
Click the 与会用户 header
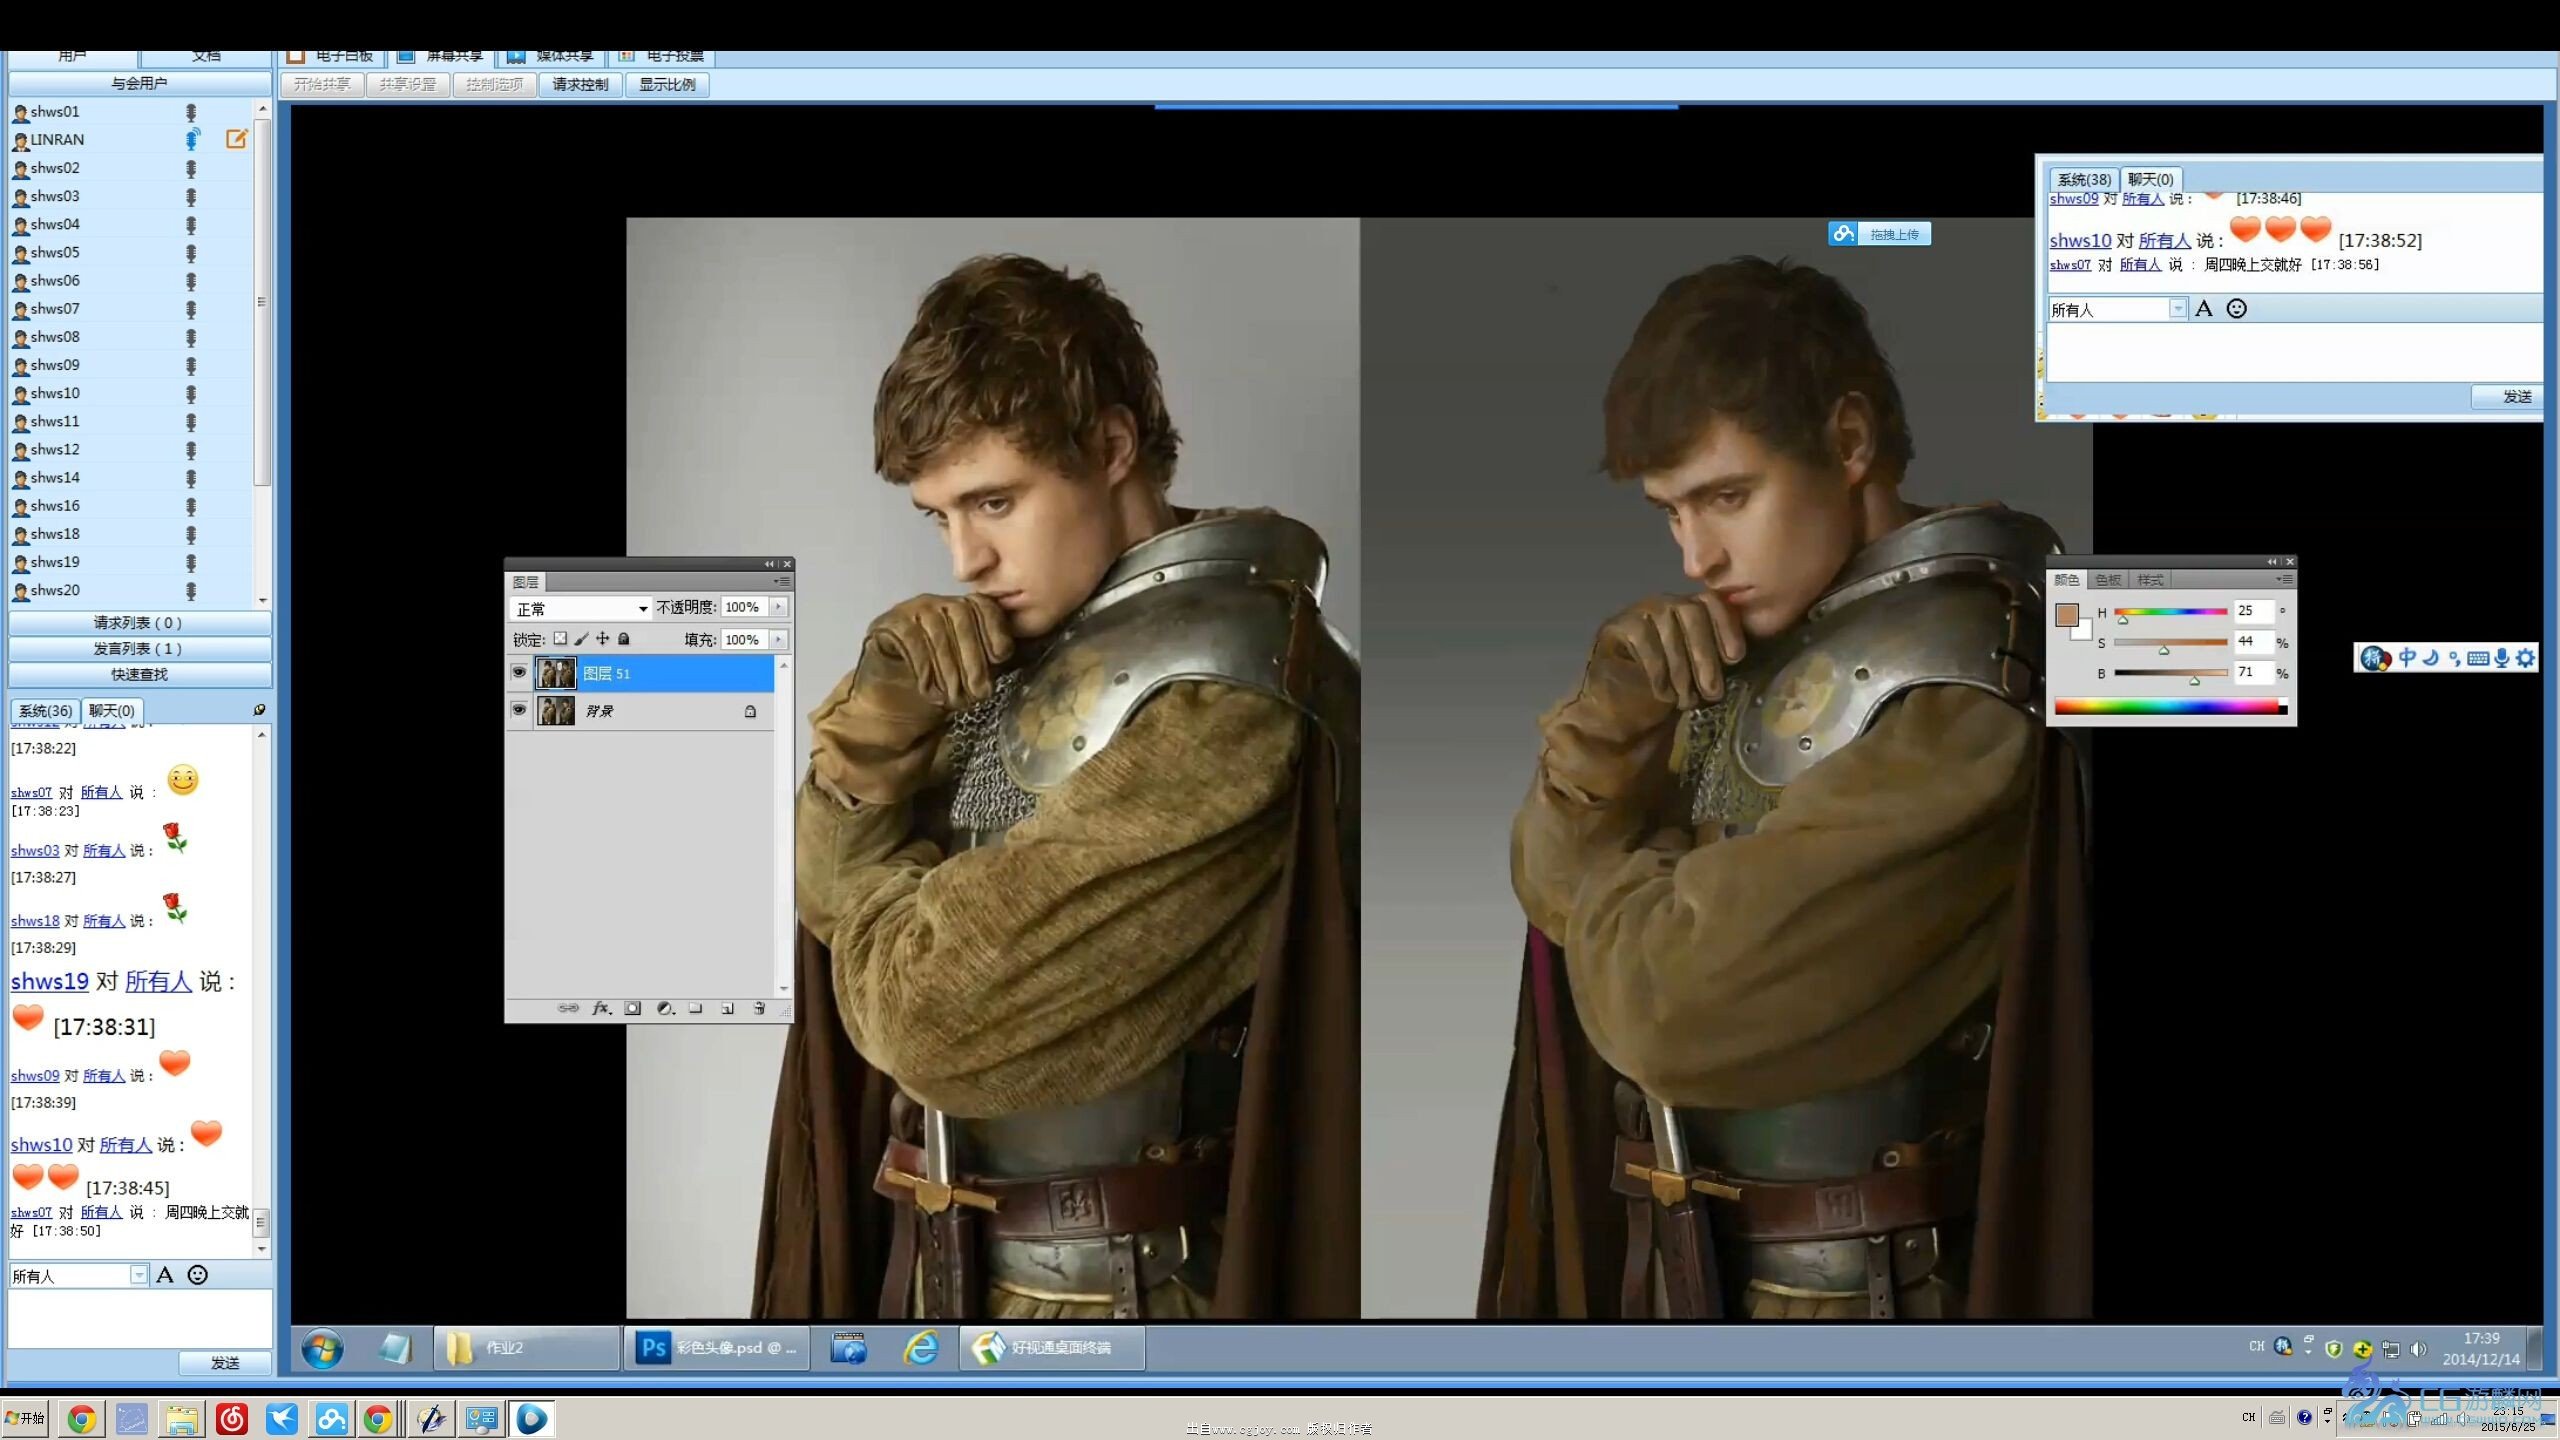tap(139, 83)
